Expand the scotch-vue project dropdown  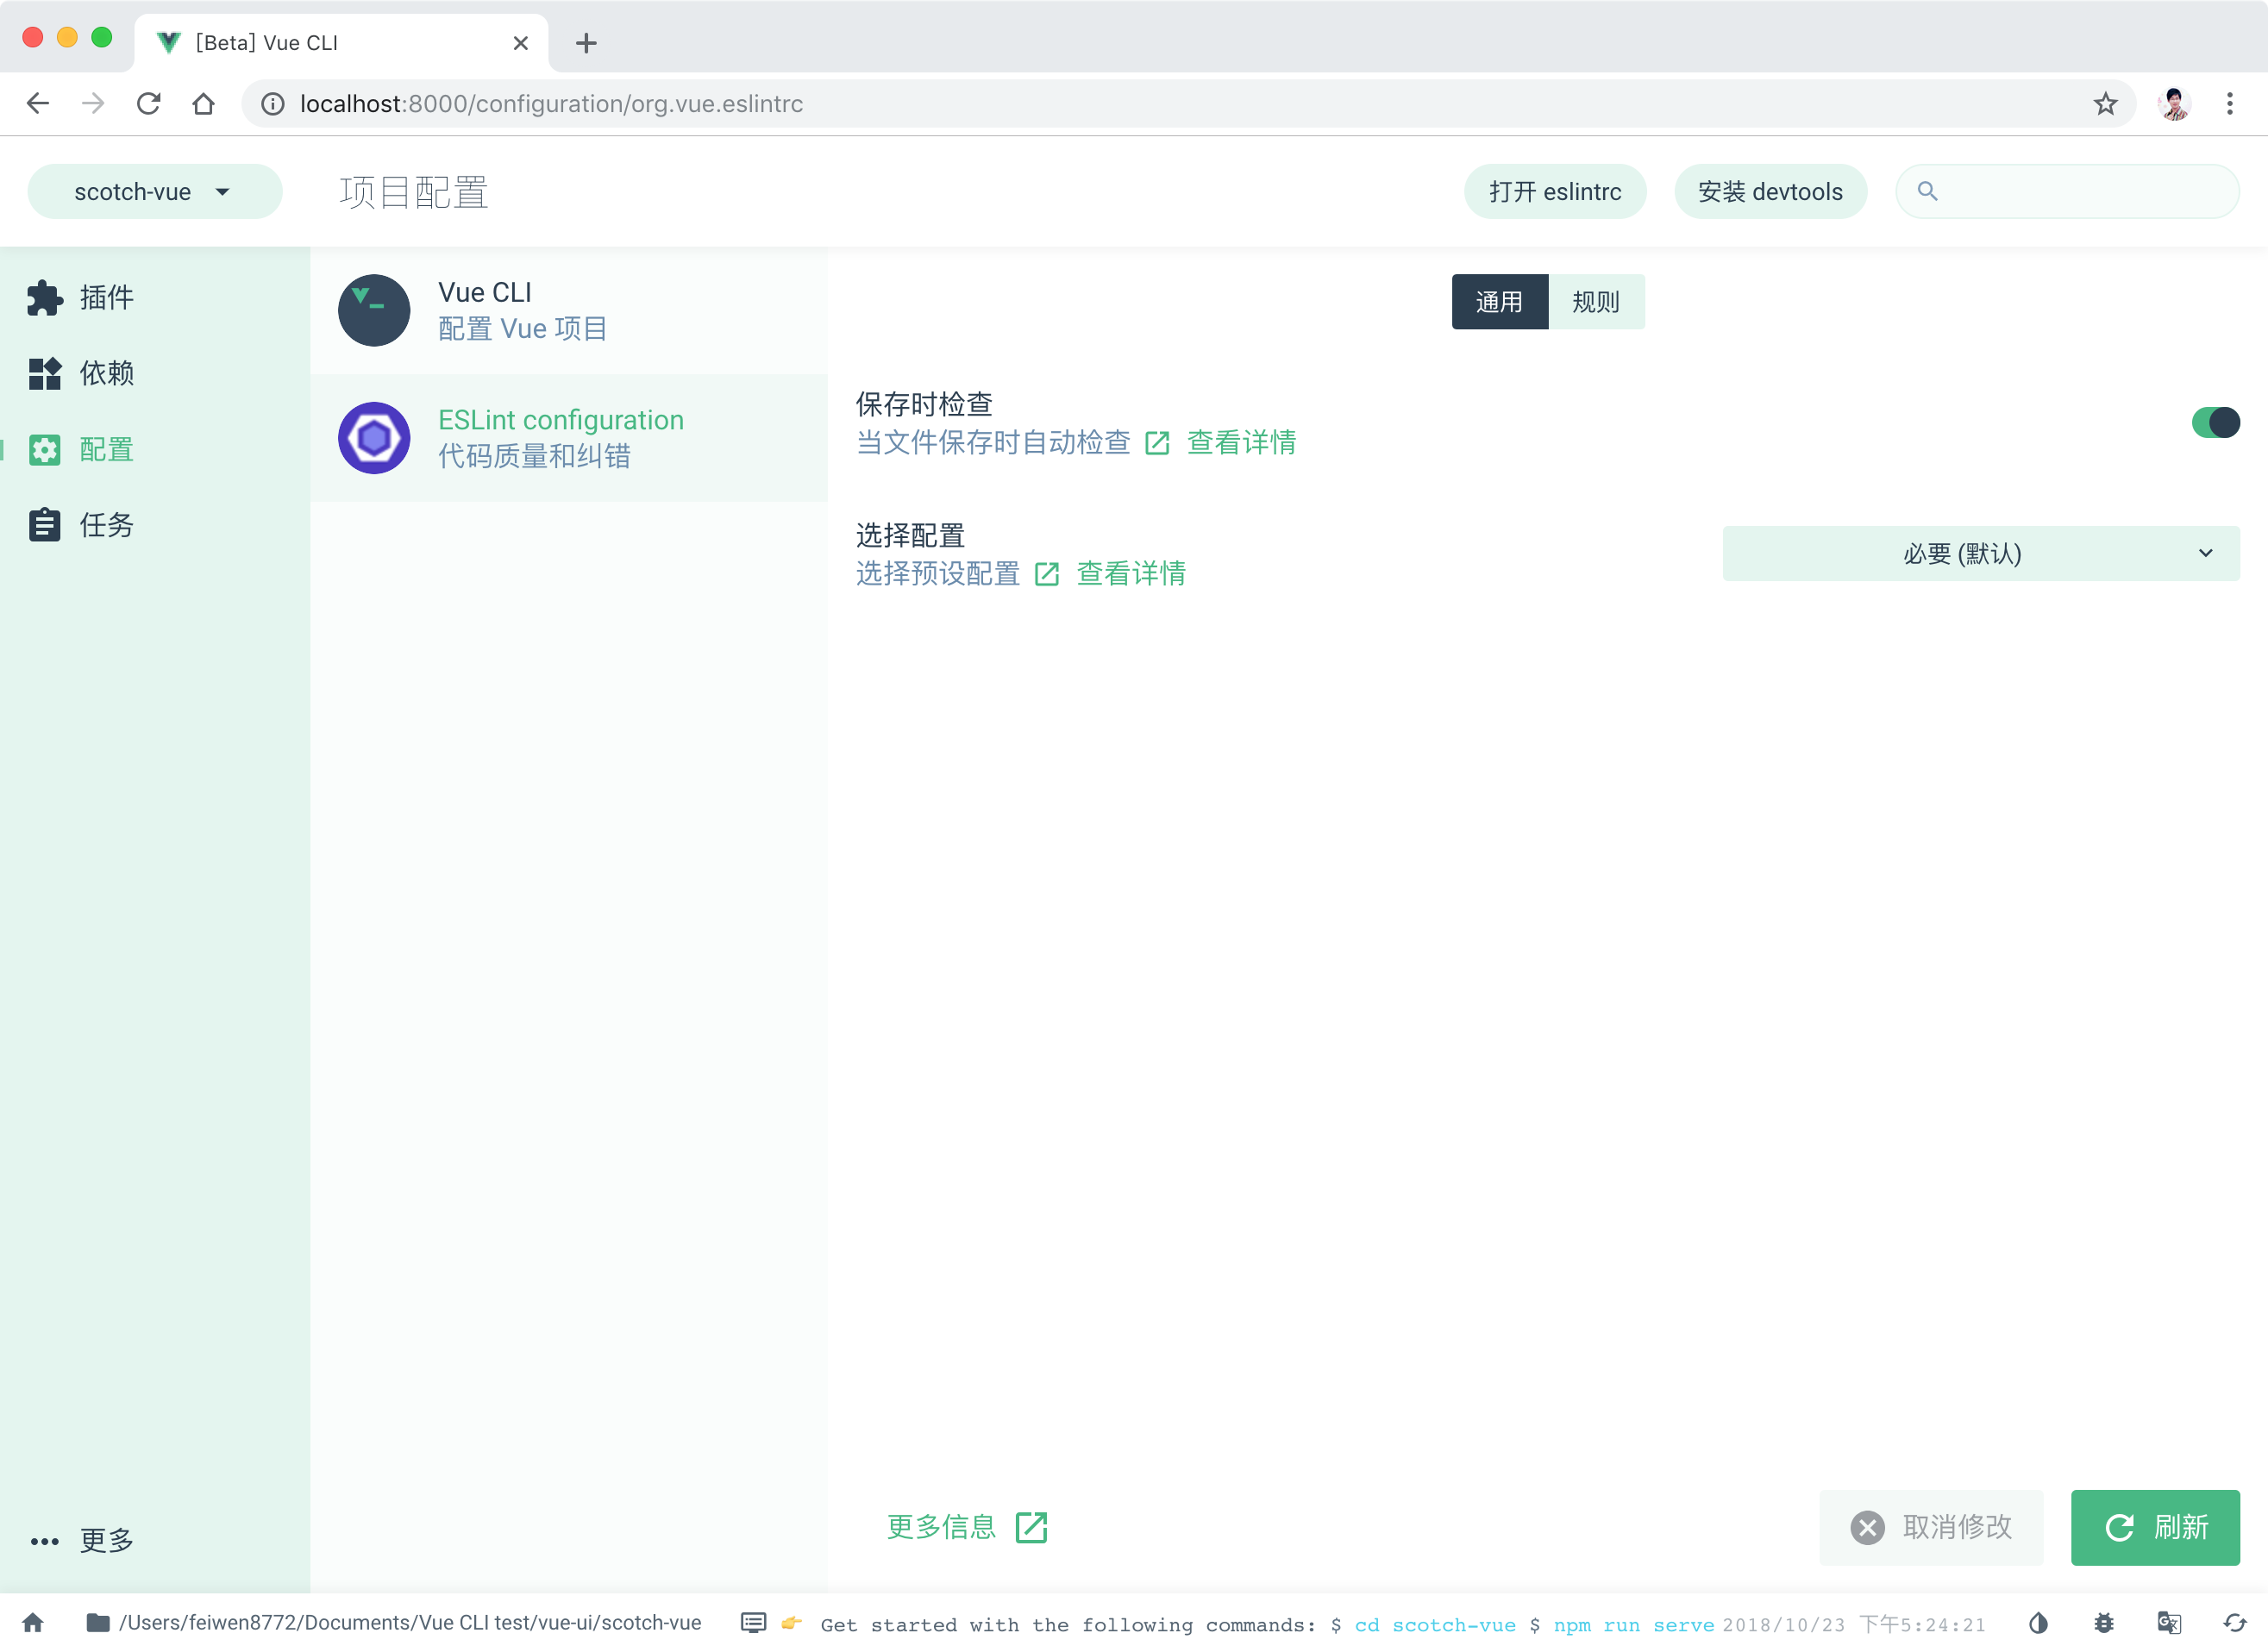[x=155, y=191]
